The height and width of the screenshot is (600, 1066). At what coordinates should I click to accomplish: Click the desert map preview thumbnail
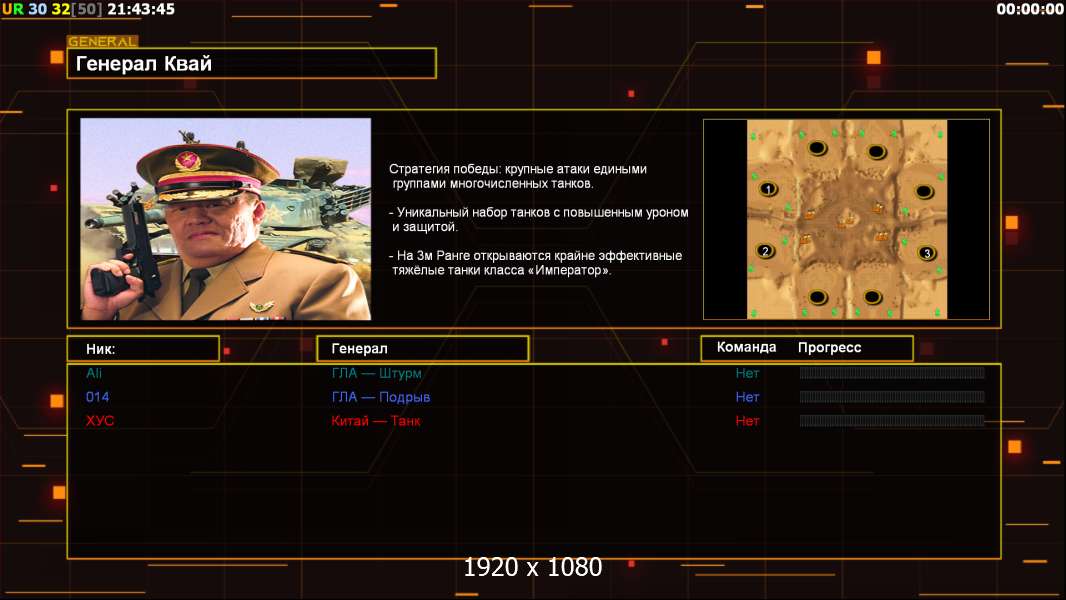[846, 219]
